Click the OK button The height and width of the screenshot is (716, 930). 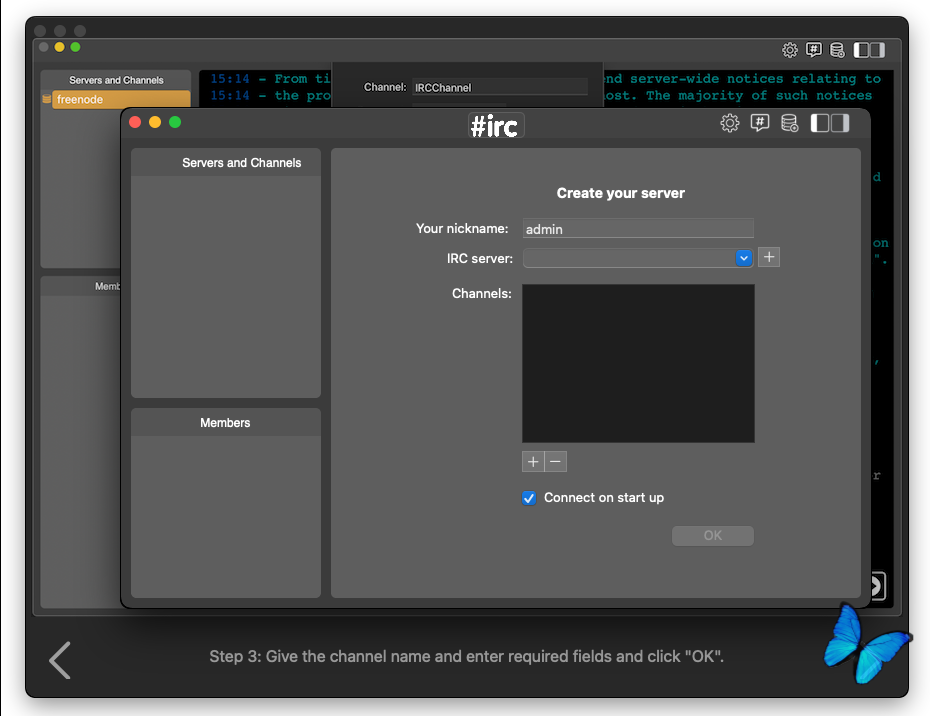coord(712,535)
